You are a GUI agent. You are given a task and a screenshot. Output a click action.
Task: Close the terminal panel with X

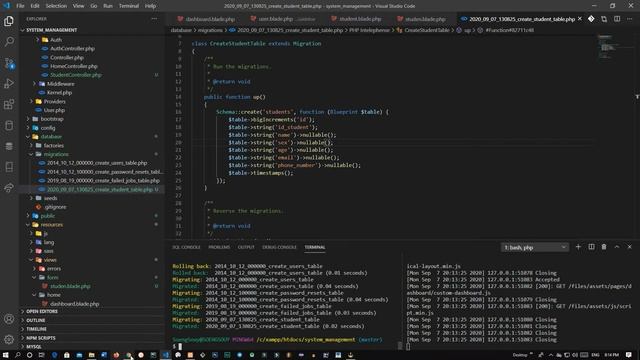(629, 247)
